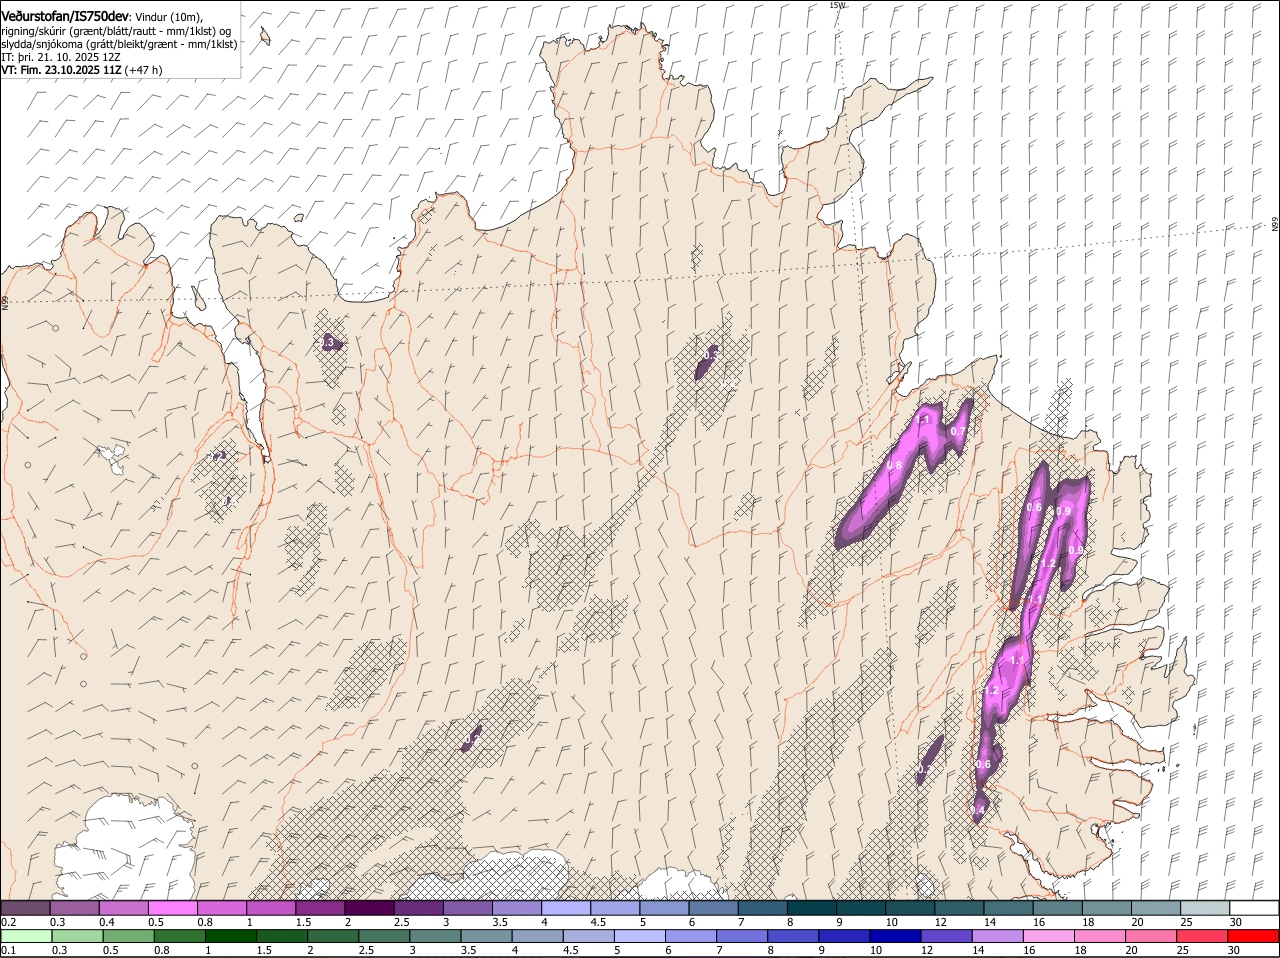Select lower scale dark blue swatch between 10 and 12
Screen dimensions: 1280x958
(x=895, y=936)
